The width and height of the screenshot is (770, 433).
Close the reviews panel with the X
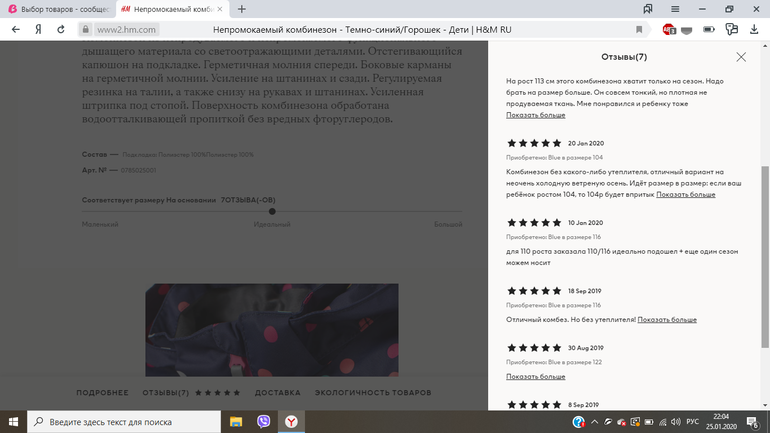pyautogui.click(x=740, y=57)
